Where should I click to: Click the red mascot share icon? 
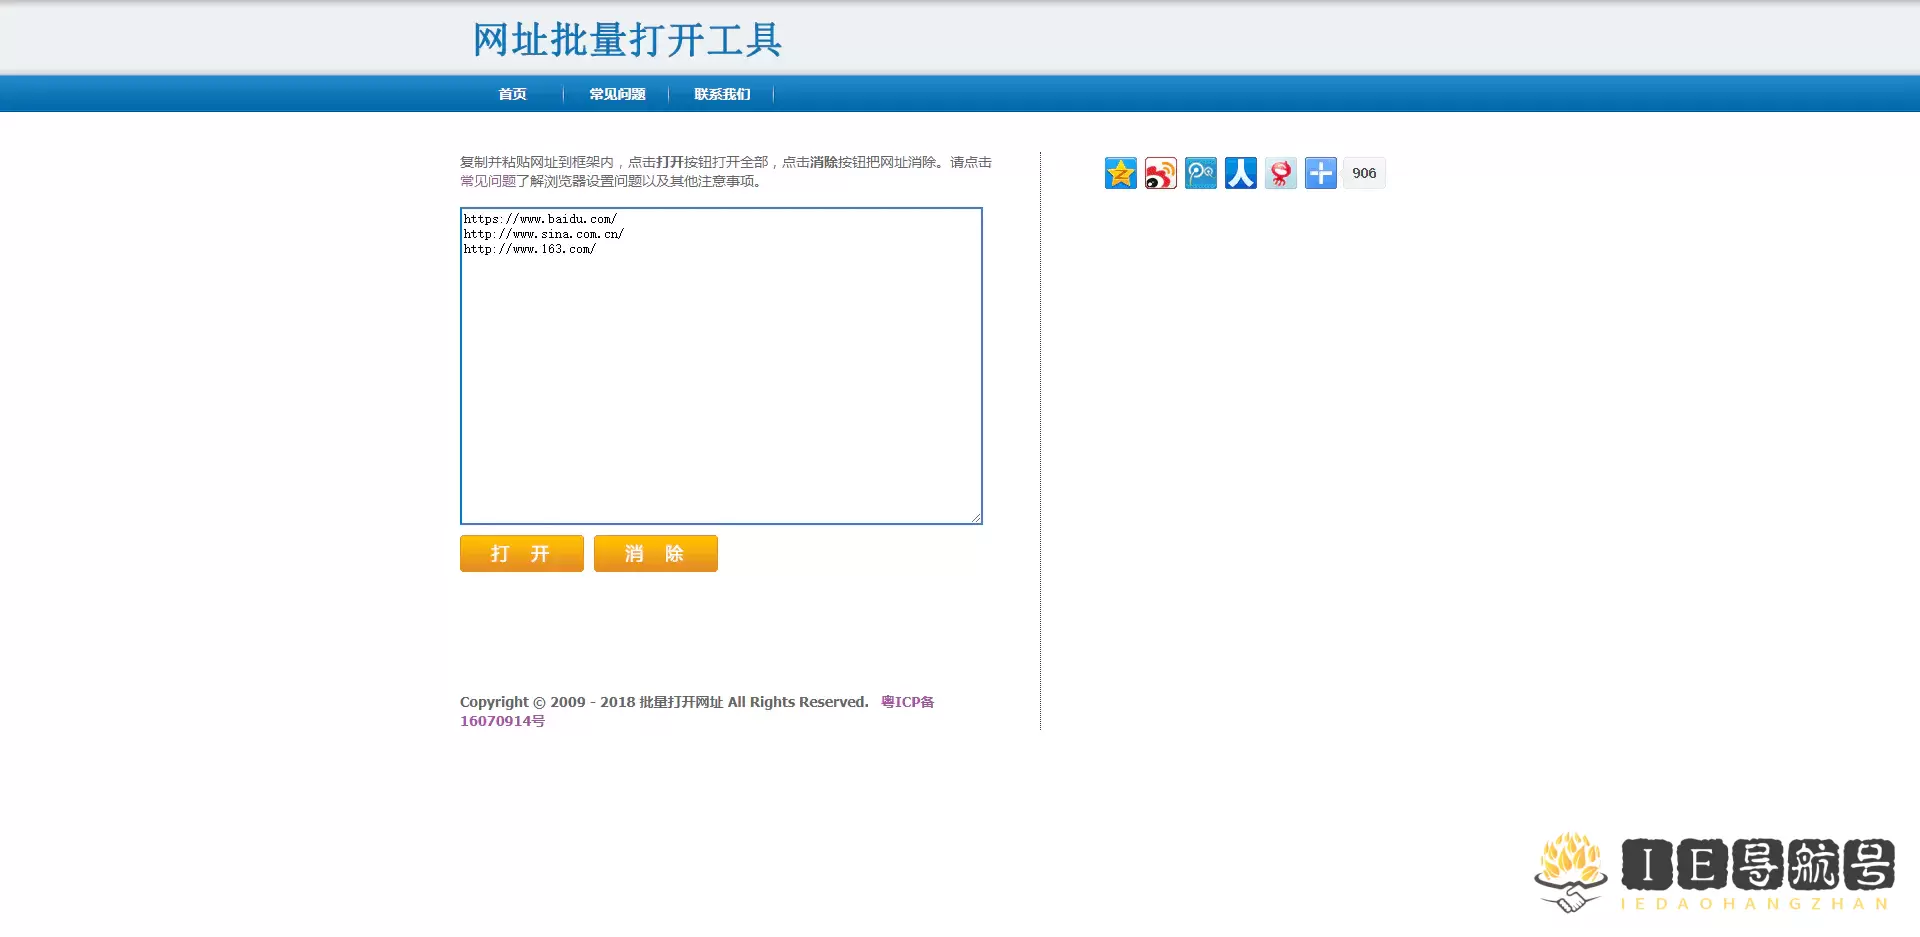1280,173
